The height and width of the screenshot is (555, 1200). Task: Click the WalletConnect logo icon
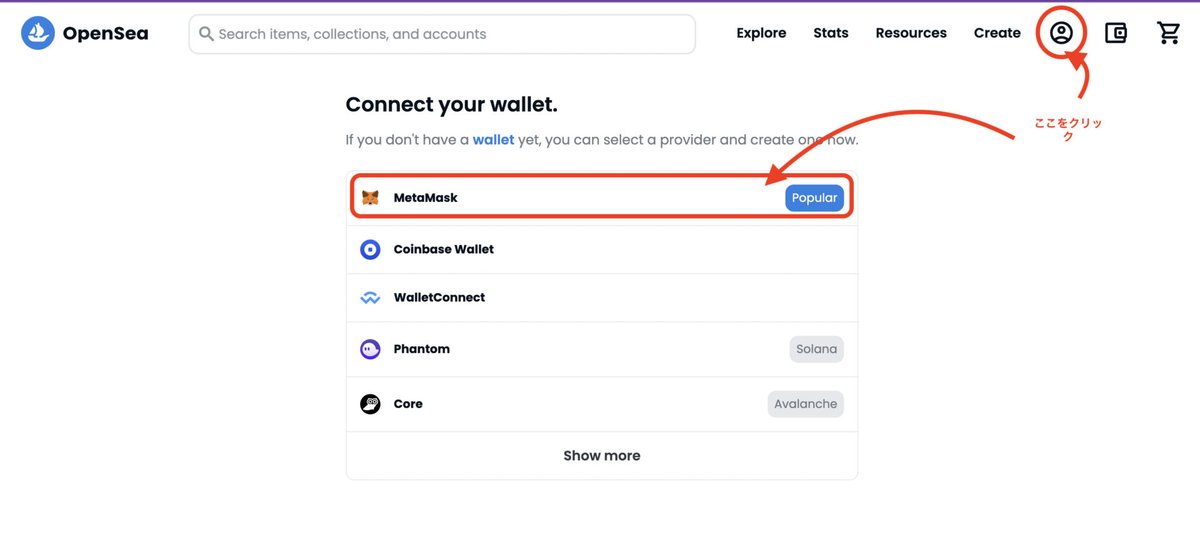[370, 298]
